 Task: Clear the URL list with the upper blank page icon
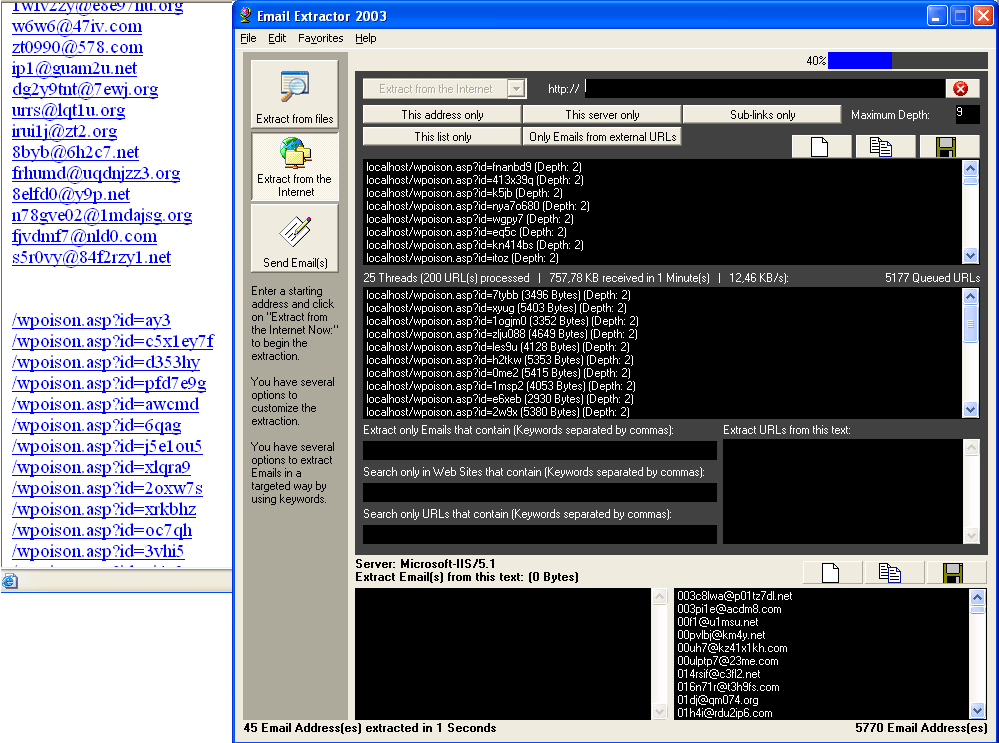pyautogui.click(x=821, y=147)
